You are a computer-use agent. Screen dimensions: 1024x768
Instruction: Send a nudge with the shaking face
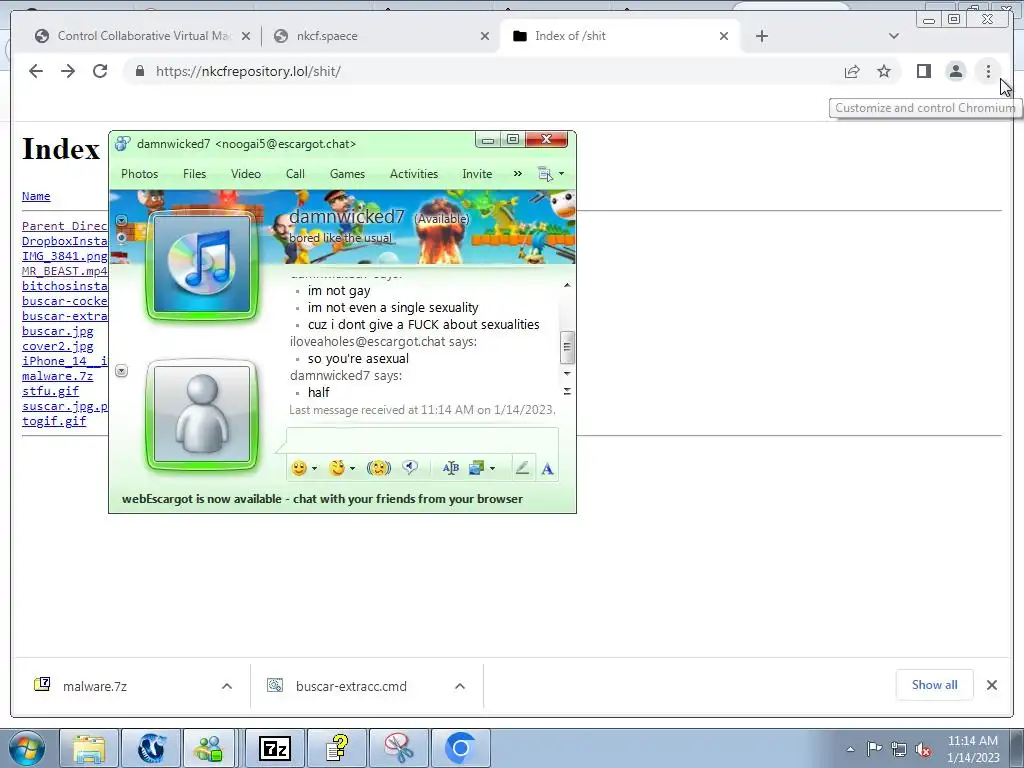(x=379, y=468)
